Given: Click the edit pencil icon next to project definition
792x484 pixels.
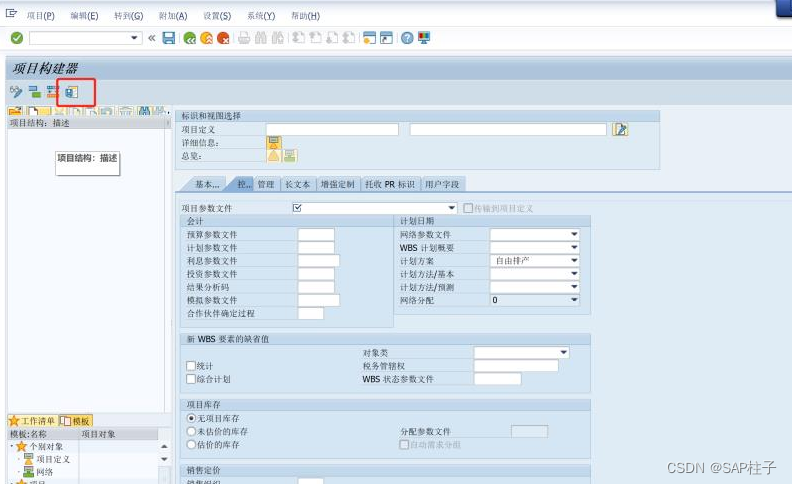Looking at the screenshot, I should (x=620, y=129).
